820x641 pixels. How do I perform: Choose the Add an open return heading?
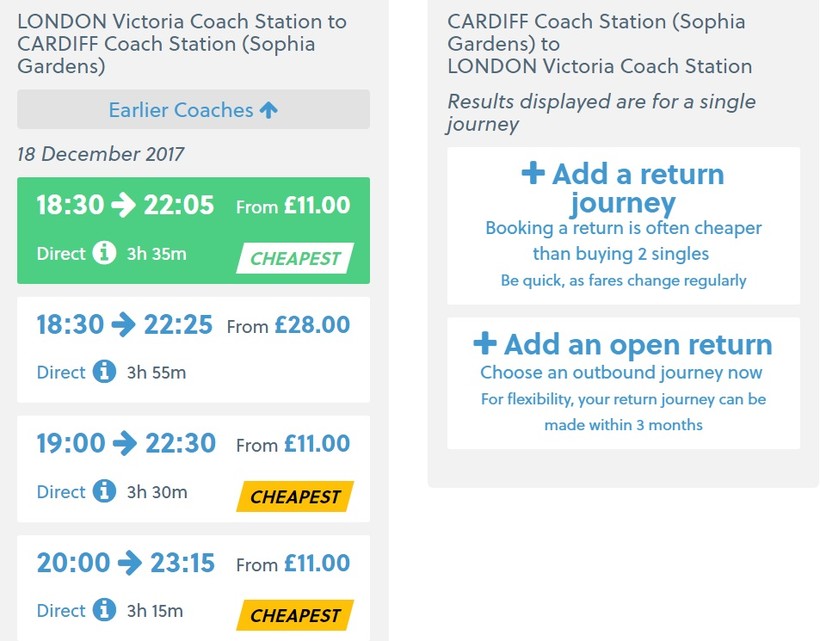pos(624,345)
